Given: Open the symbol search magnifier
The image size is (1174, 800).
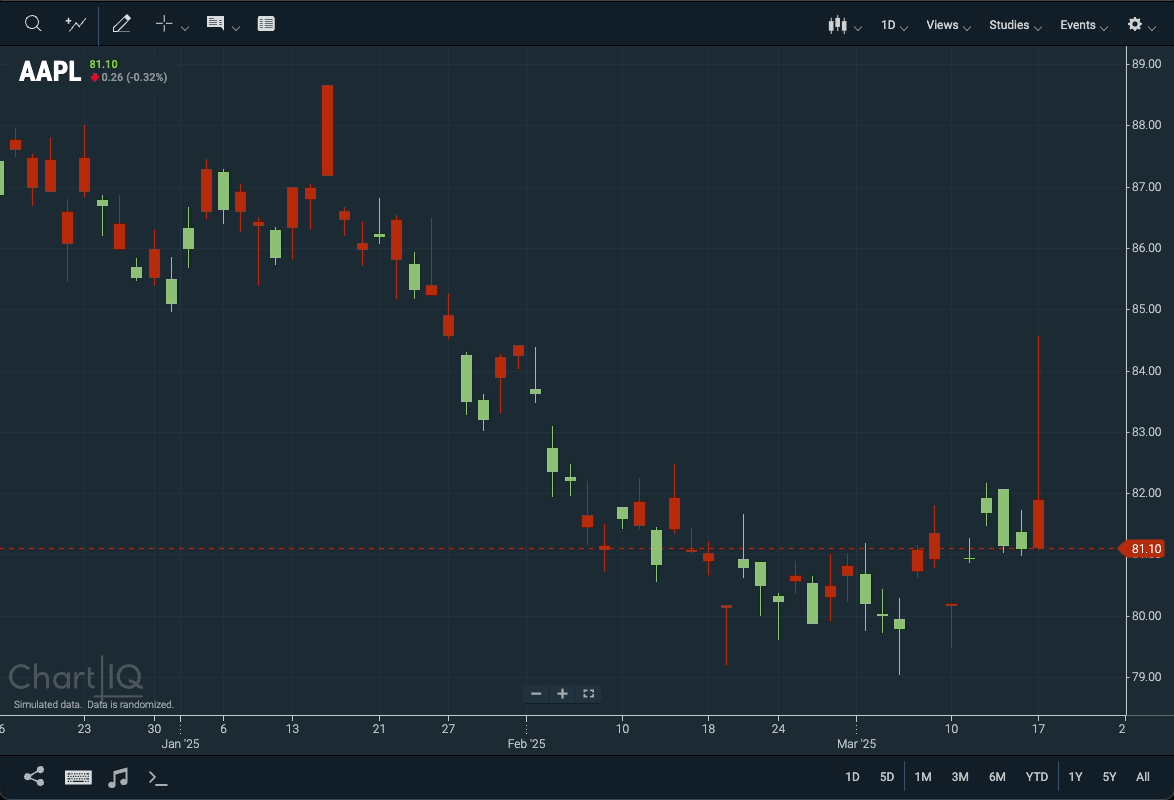Looking at the screenshot, I should click(x=33, y=24).
